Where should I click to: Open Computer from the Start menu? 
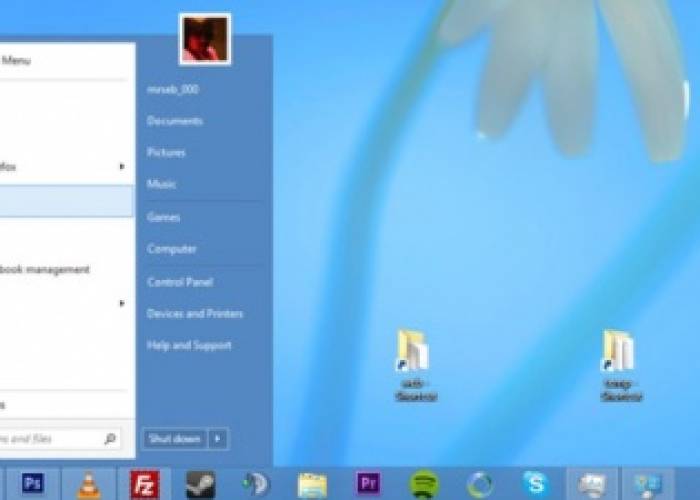(x=171, y=249)
